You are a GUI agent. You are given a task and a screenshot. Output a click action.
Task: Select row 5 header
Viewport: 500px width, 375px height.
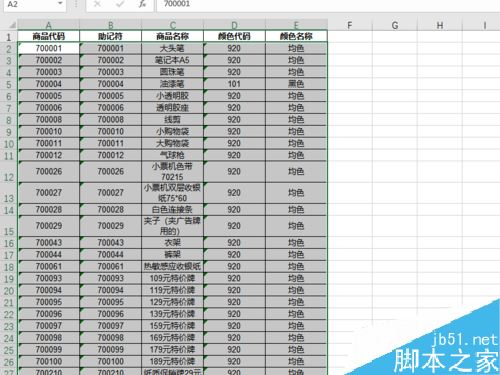coord(9,84)
